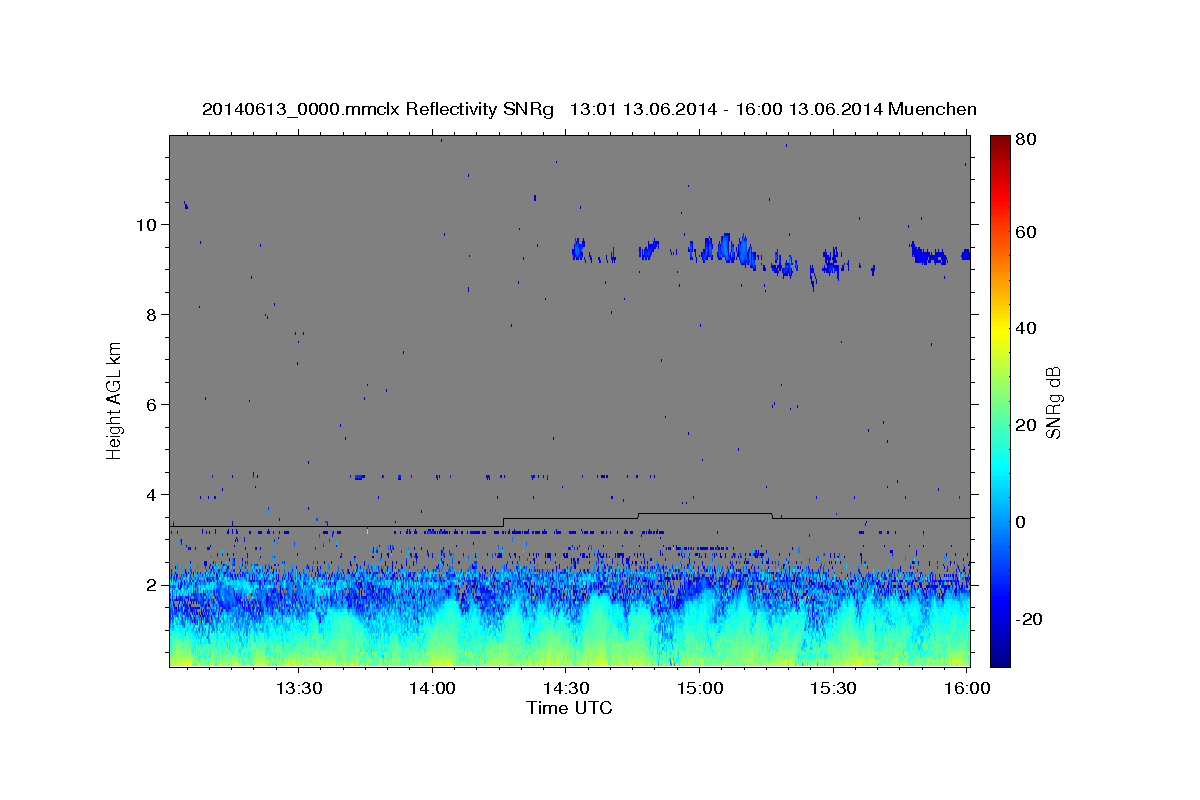
Task: Click the colorbar value 20
Action: point(1027,425)
